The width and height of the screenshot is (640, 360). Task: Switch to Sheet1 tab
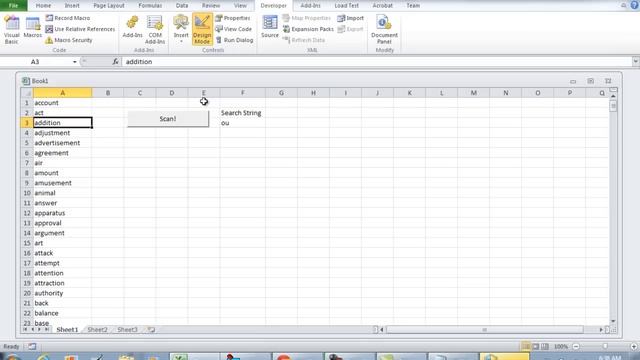67,329
